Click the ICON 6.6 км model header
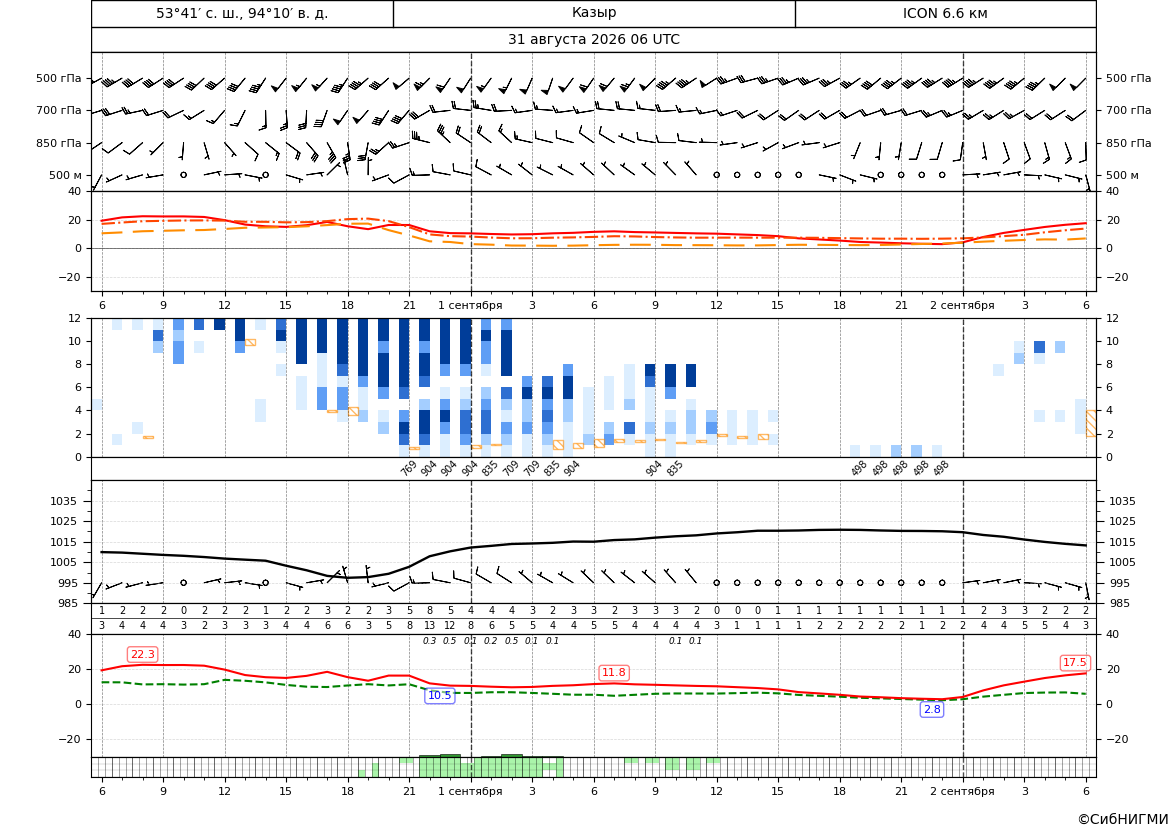The image size is (1169, 827). [945, 13]
